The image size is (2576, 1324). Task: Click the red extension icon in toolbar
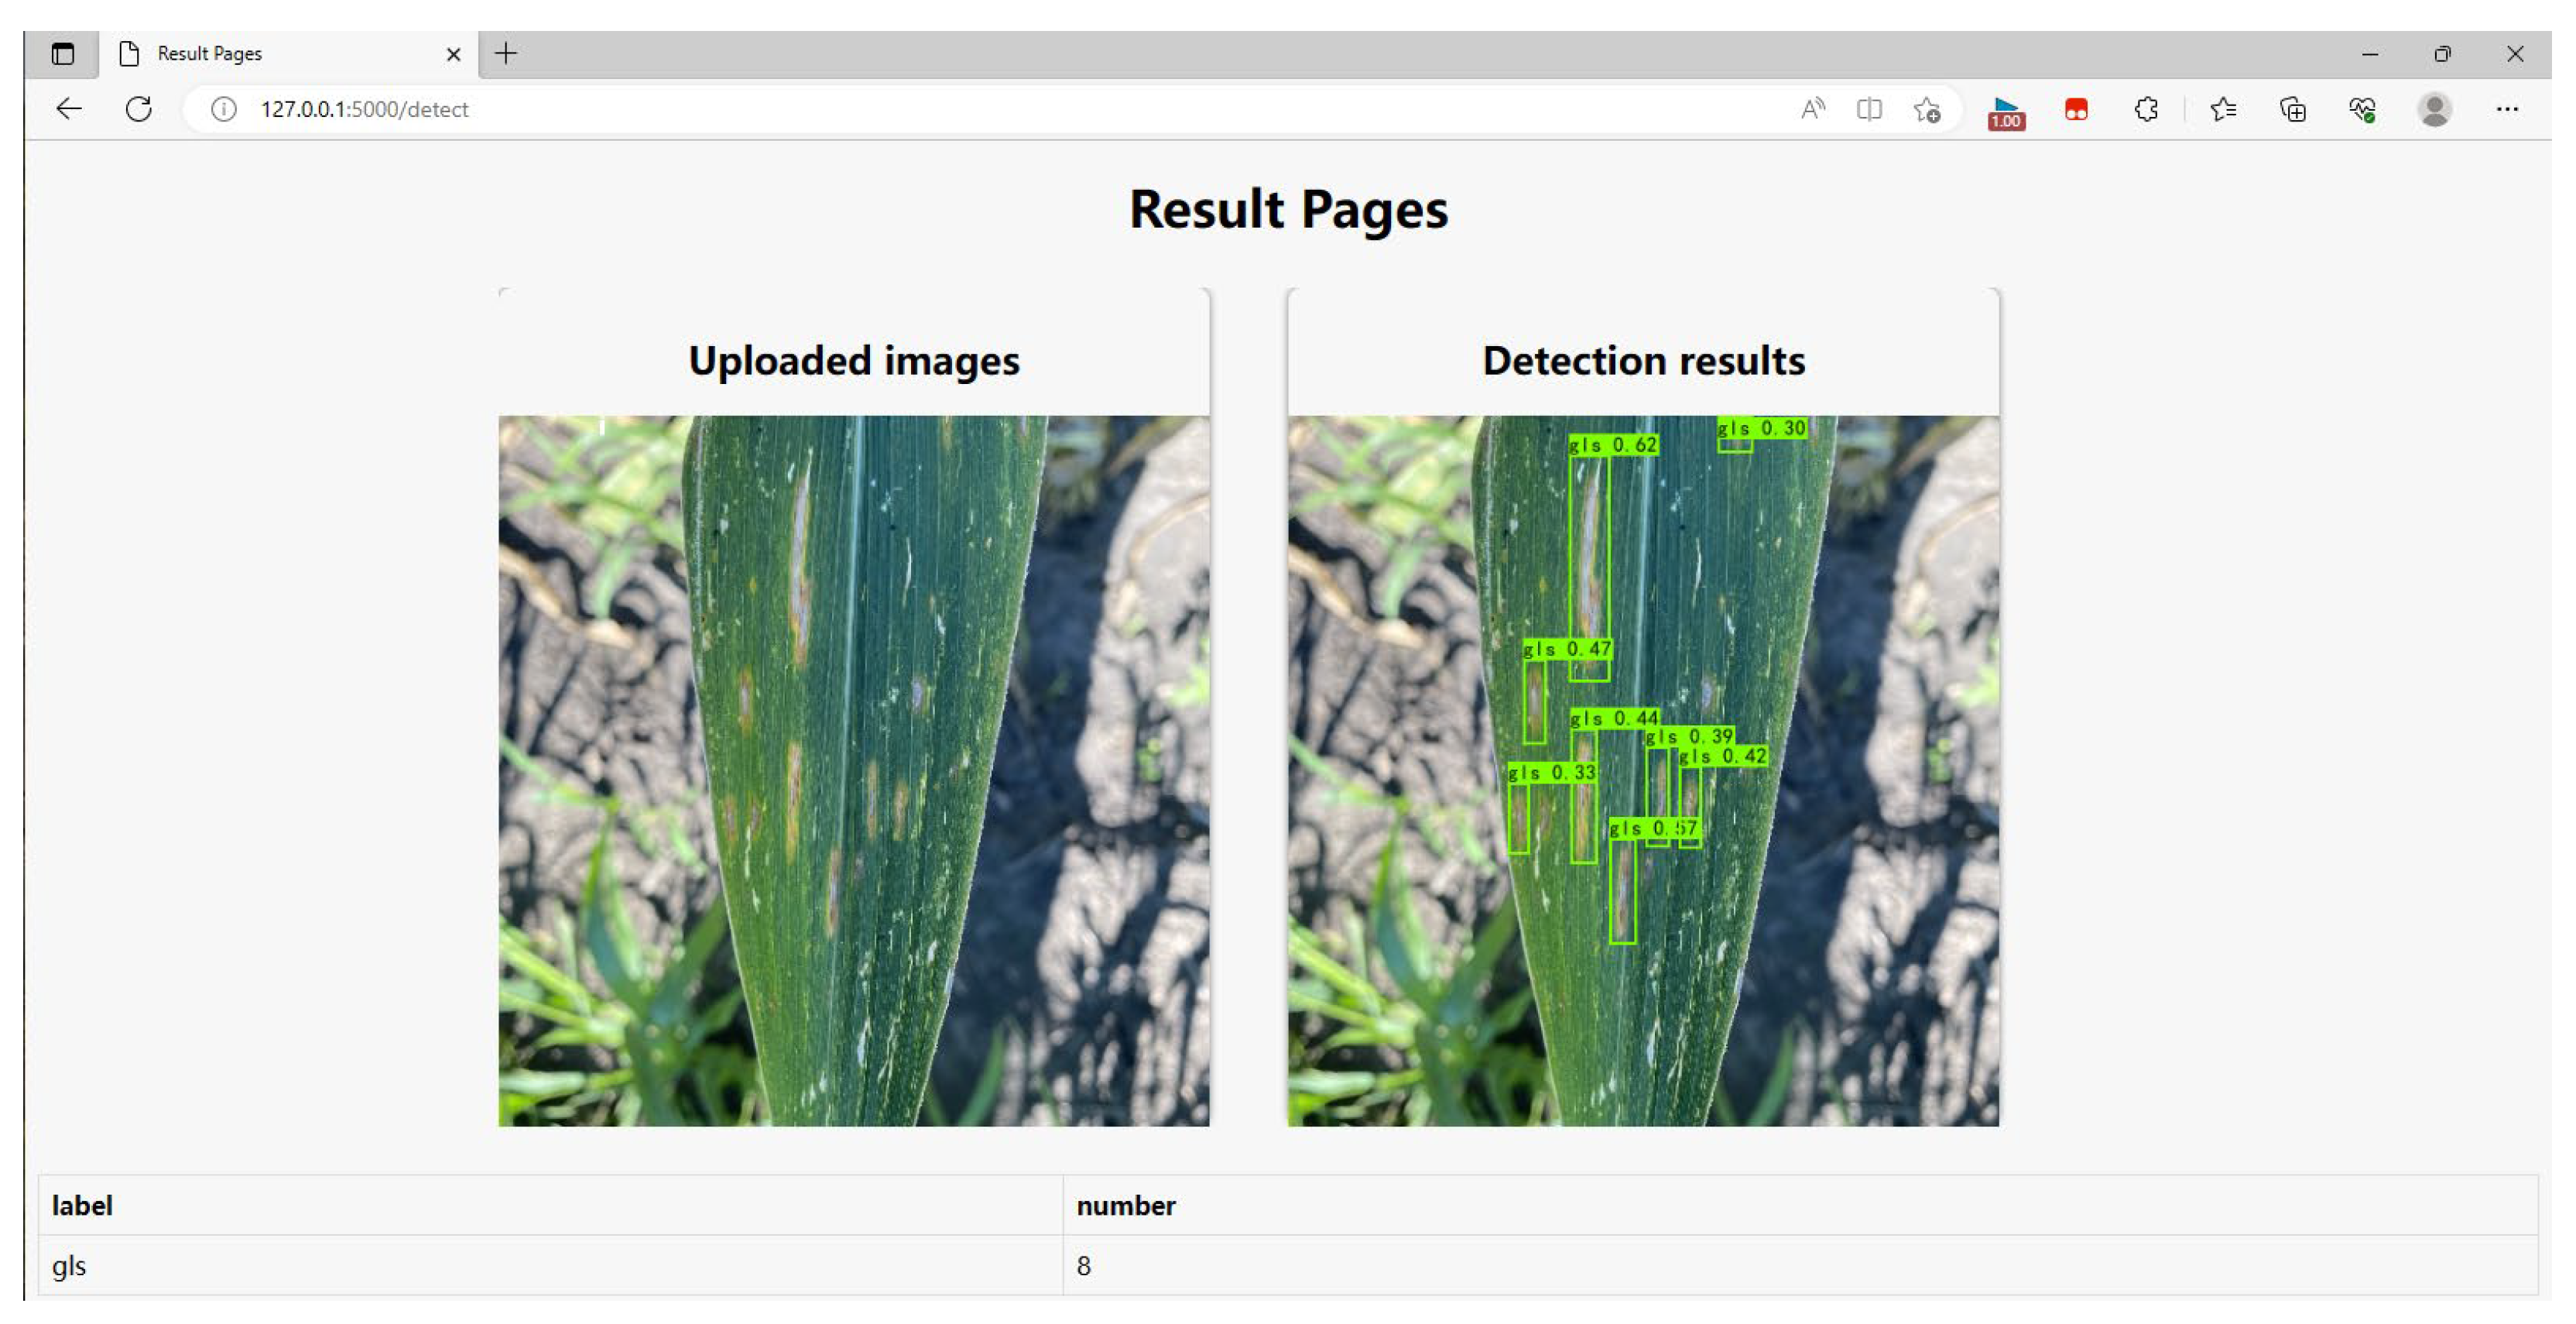[2076, 109]
